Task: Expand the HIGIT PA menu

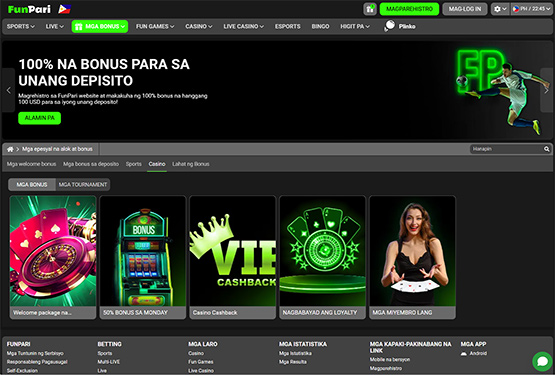Action: (x=355, y=26)
